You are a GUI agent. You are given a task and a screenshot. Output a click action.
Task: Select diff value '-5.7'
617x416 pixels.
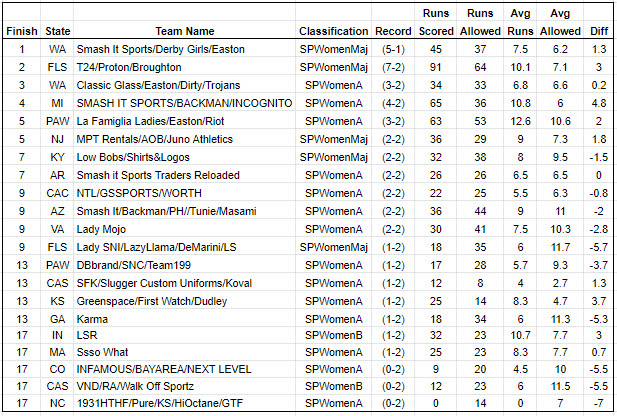[x=599, y=247]
